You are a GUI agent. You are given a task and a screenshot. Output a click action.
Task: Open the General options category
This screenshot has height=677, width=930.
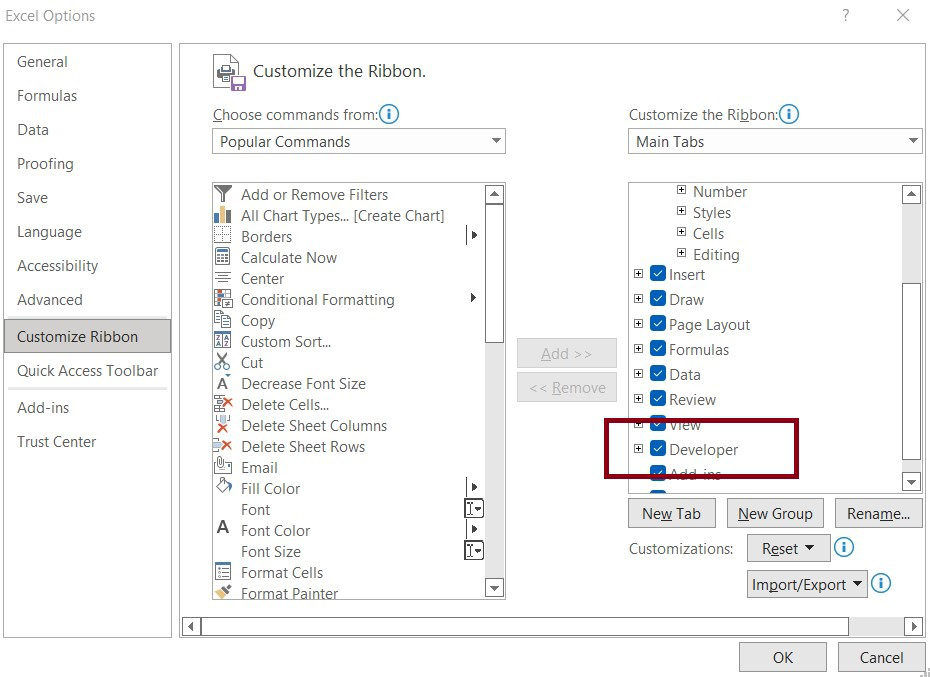[87, 62]
